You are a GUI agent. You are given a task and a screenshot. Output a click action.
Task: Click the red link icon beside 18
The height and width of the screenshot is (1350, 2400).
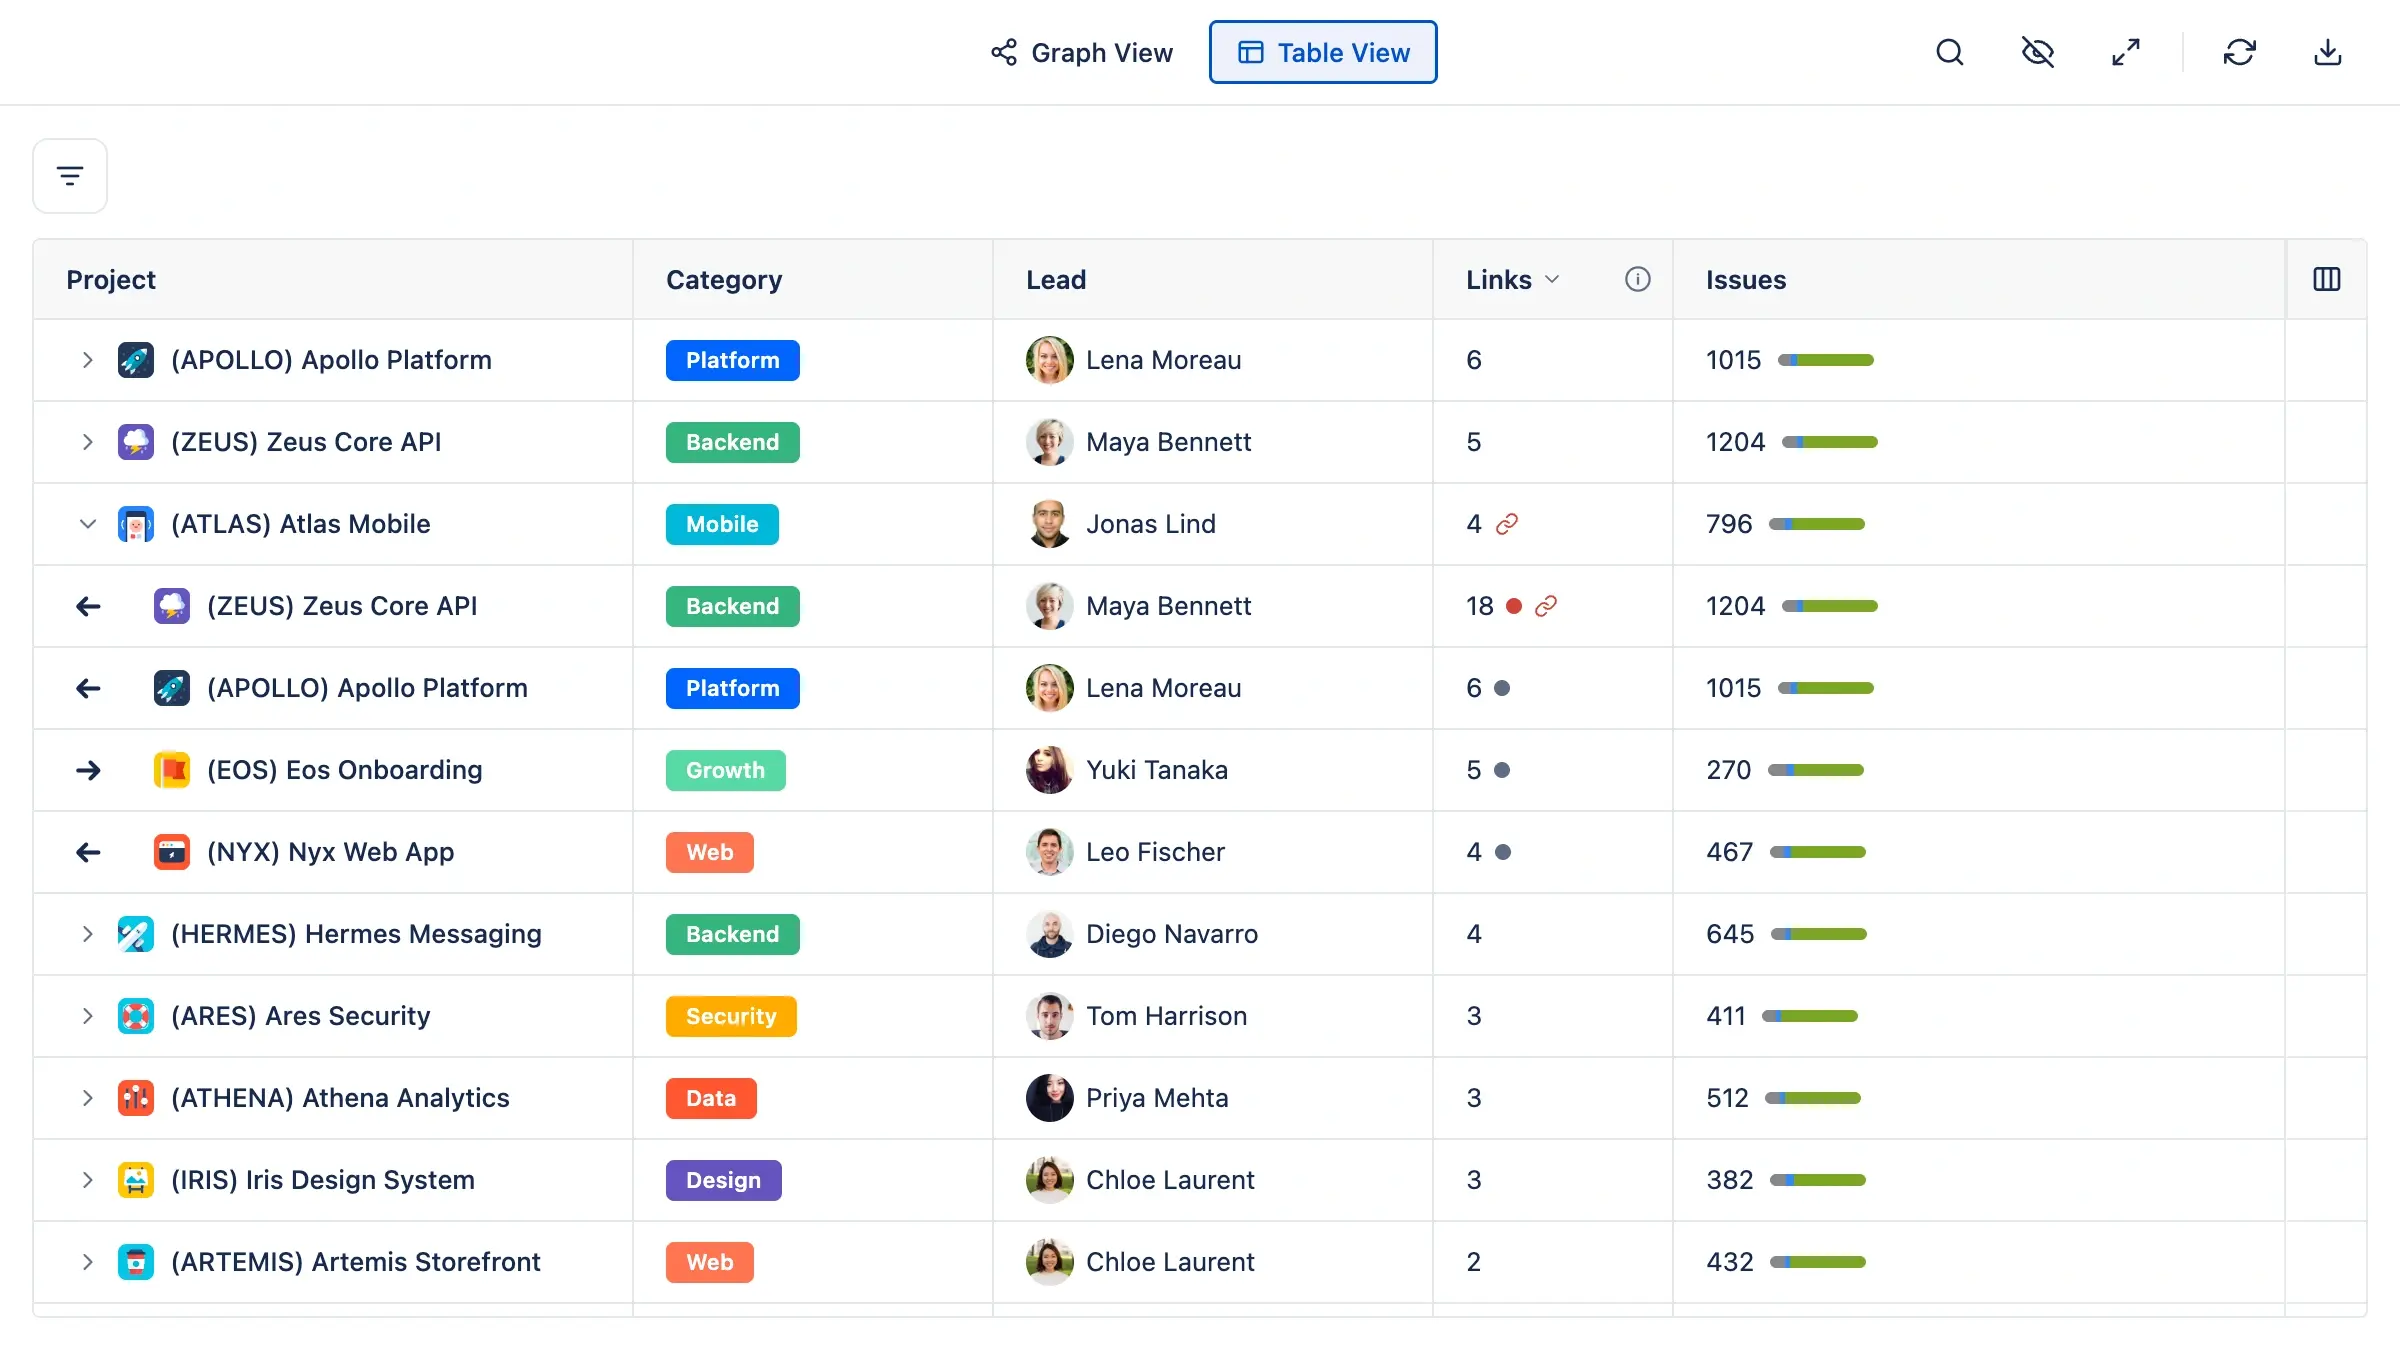[1546, 606]
